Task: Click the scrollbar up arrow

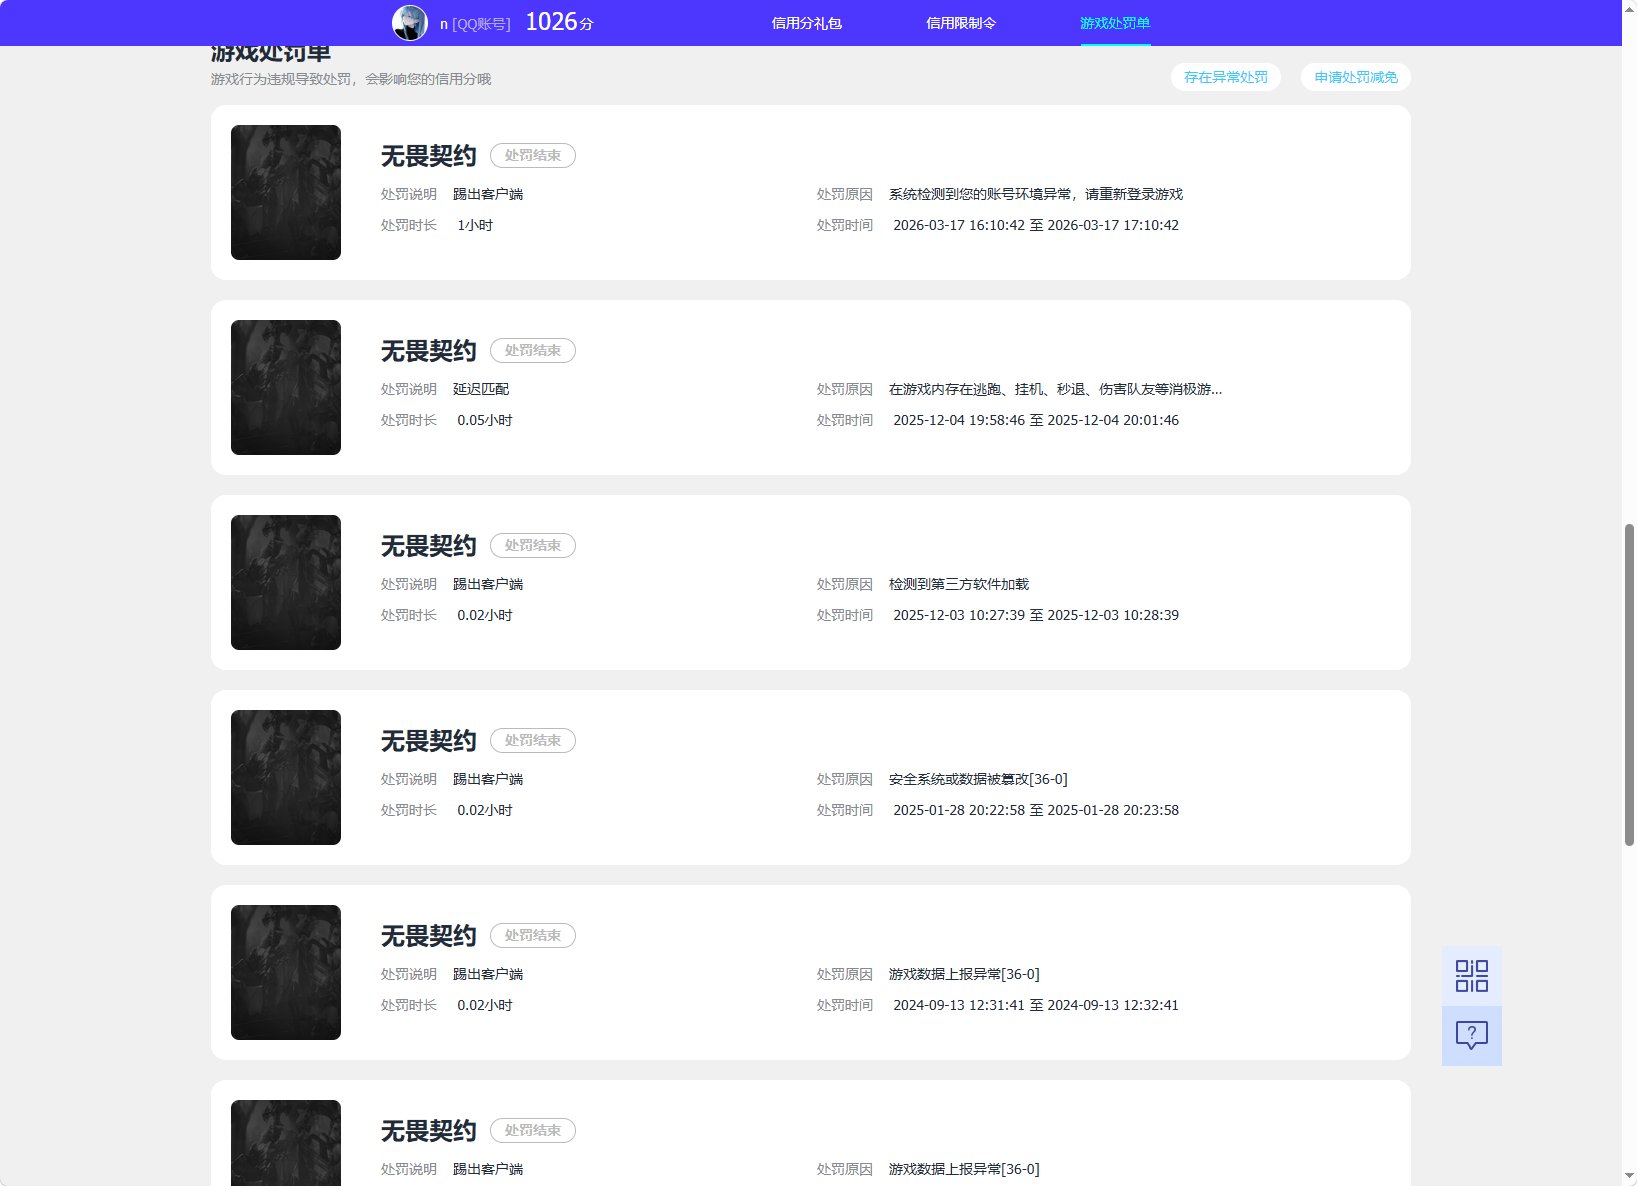Action: tap(1629, 8)
